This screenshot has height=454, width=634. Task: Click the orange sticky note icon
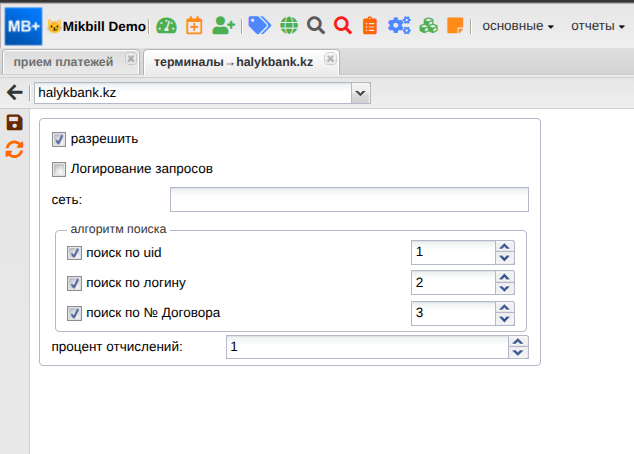coord(455,25)
